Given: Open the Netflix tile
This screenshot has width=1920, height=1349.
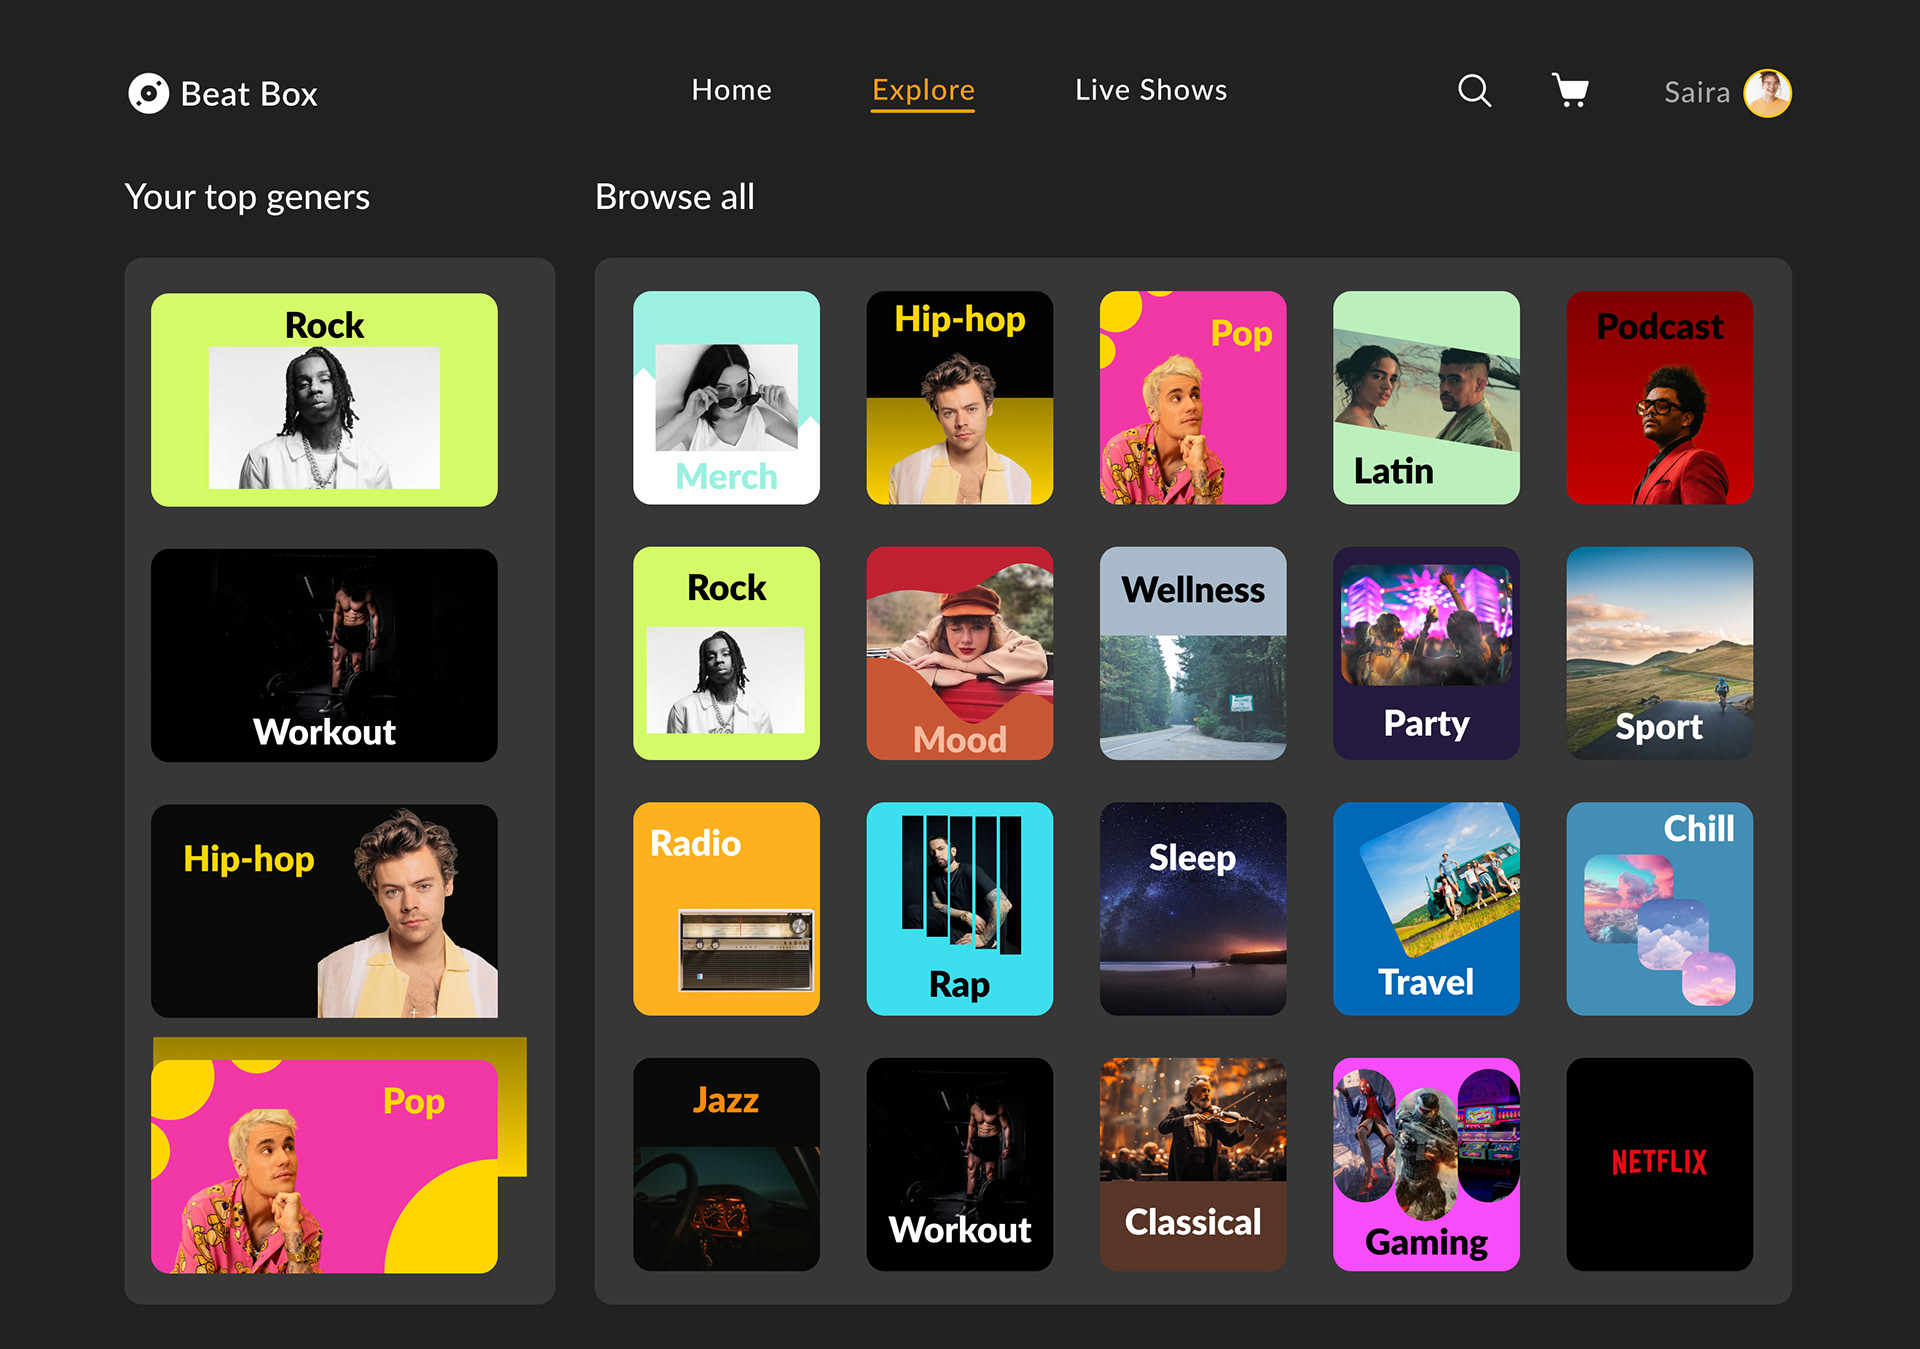Looking at the screenshot, I should tap(1659, 1165).
